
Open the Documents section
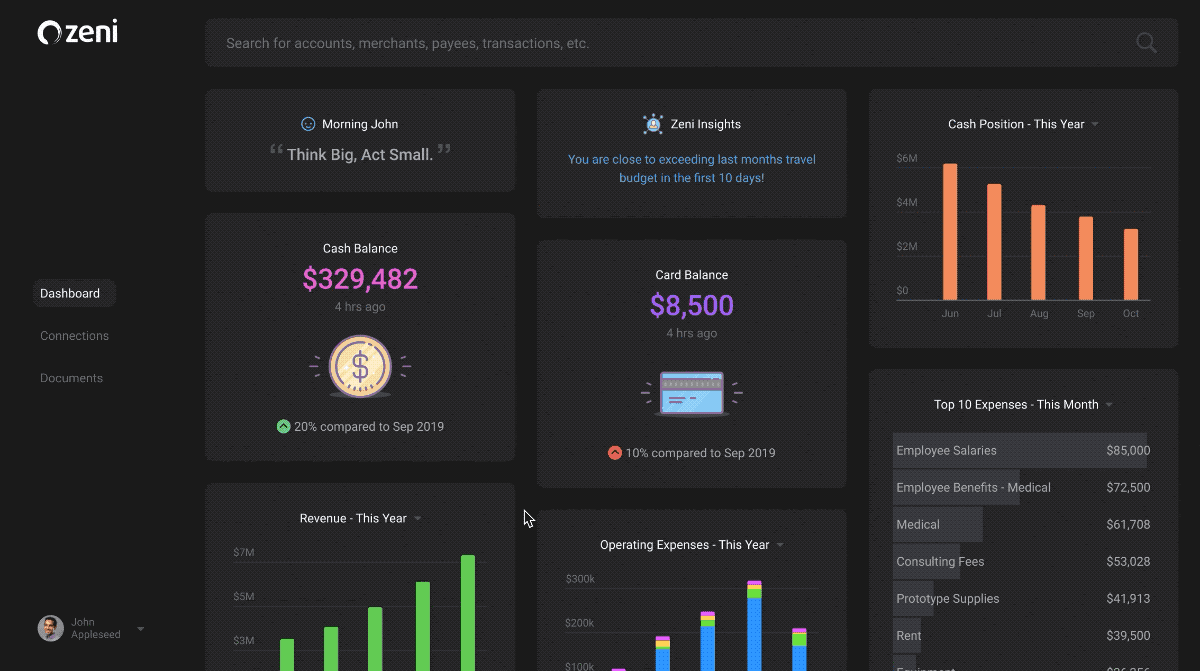point(71,378)
